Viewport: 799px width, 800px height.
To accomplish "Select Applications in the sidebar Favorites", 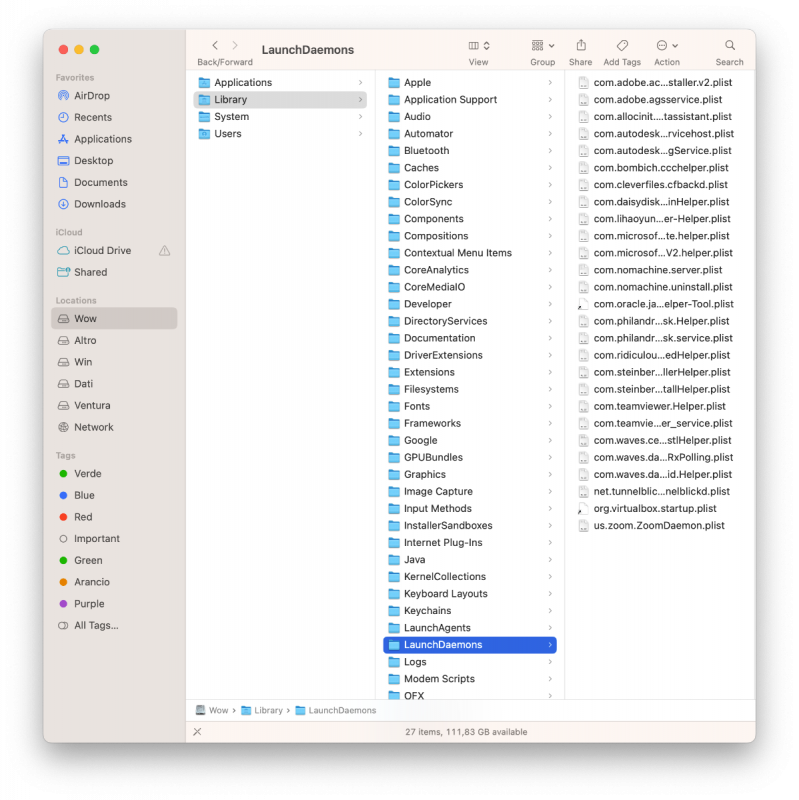I will pyautogui.click(x=114, y=139).
